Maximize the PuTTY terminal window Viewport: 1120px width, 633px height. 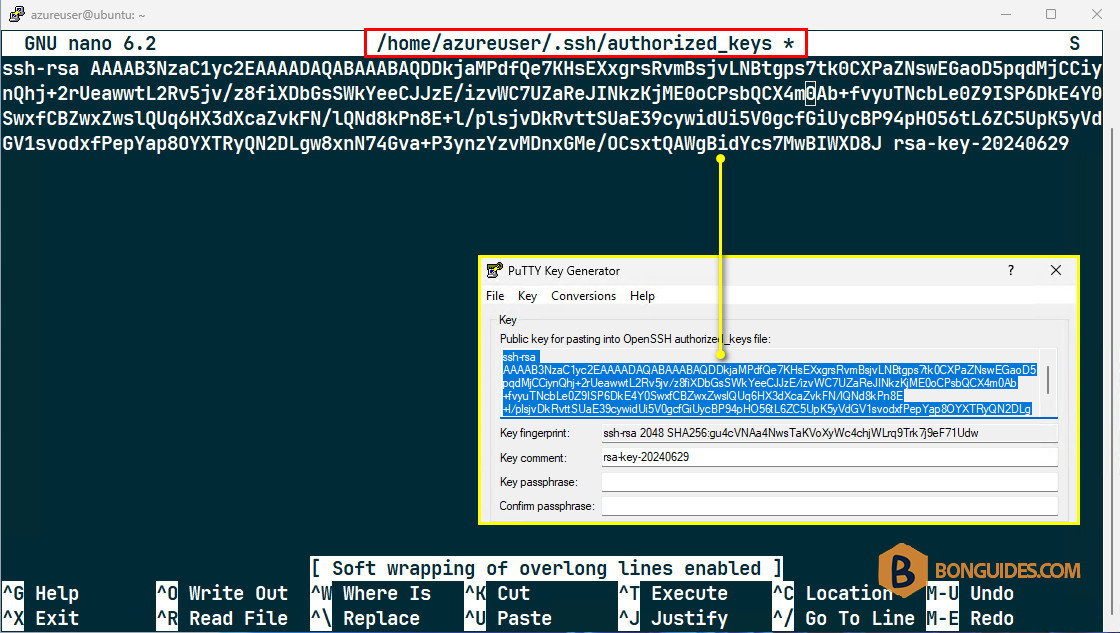pos(1051,14)
